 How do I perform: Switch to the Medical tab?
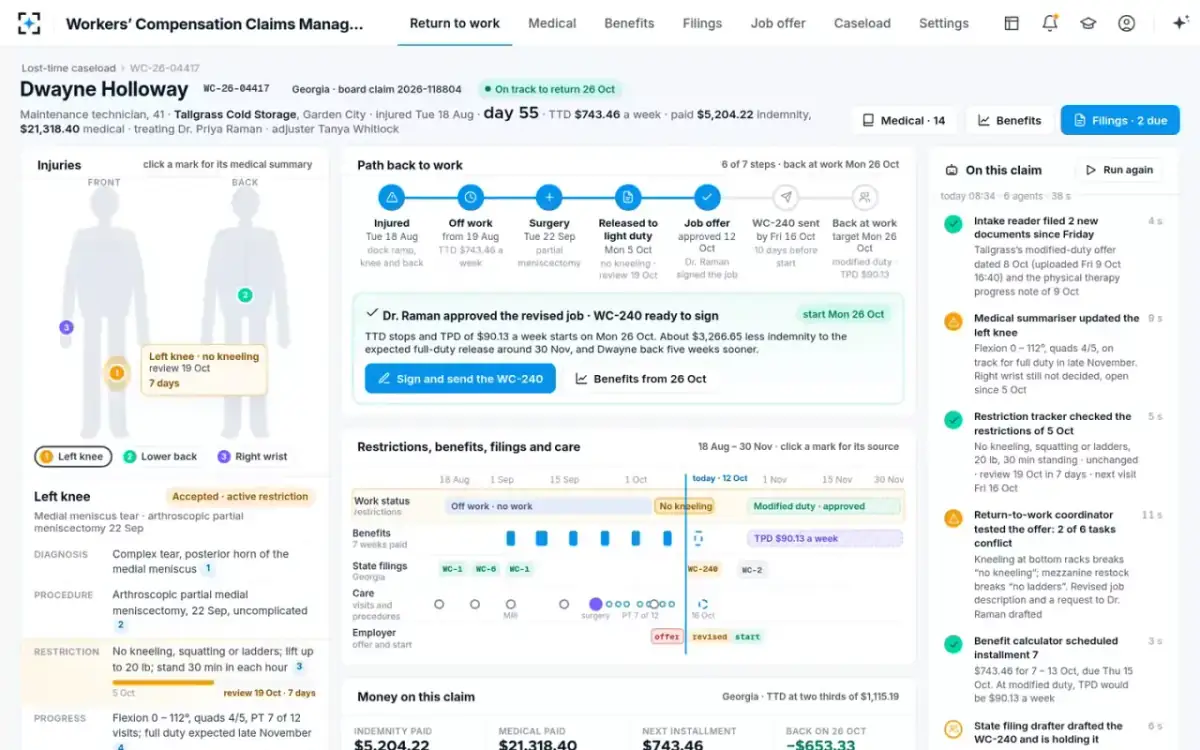[x=552, y=23]
